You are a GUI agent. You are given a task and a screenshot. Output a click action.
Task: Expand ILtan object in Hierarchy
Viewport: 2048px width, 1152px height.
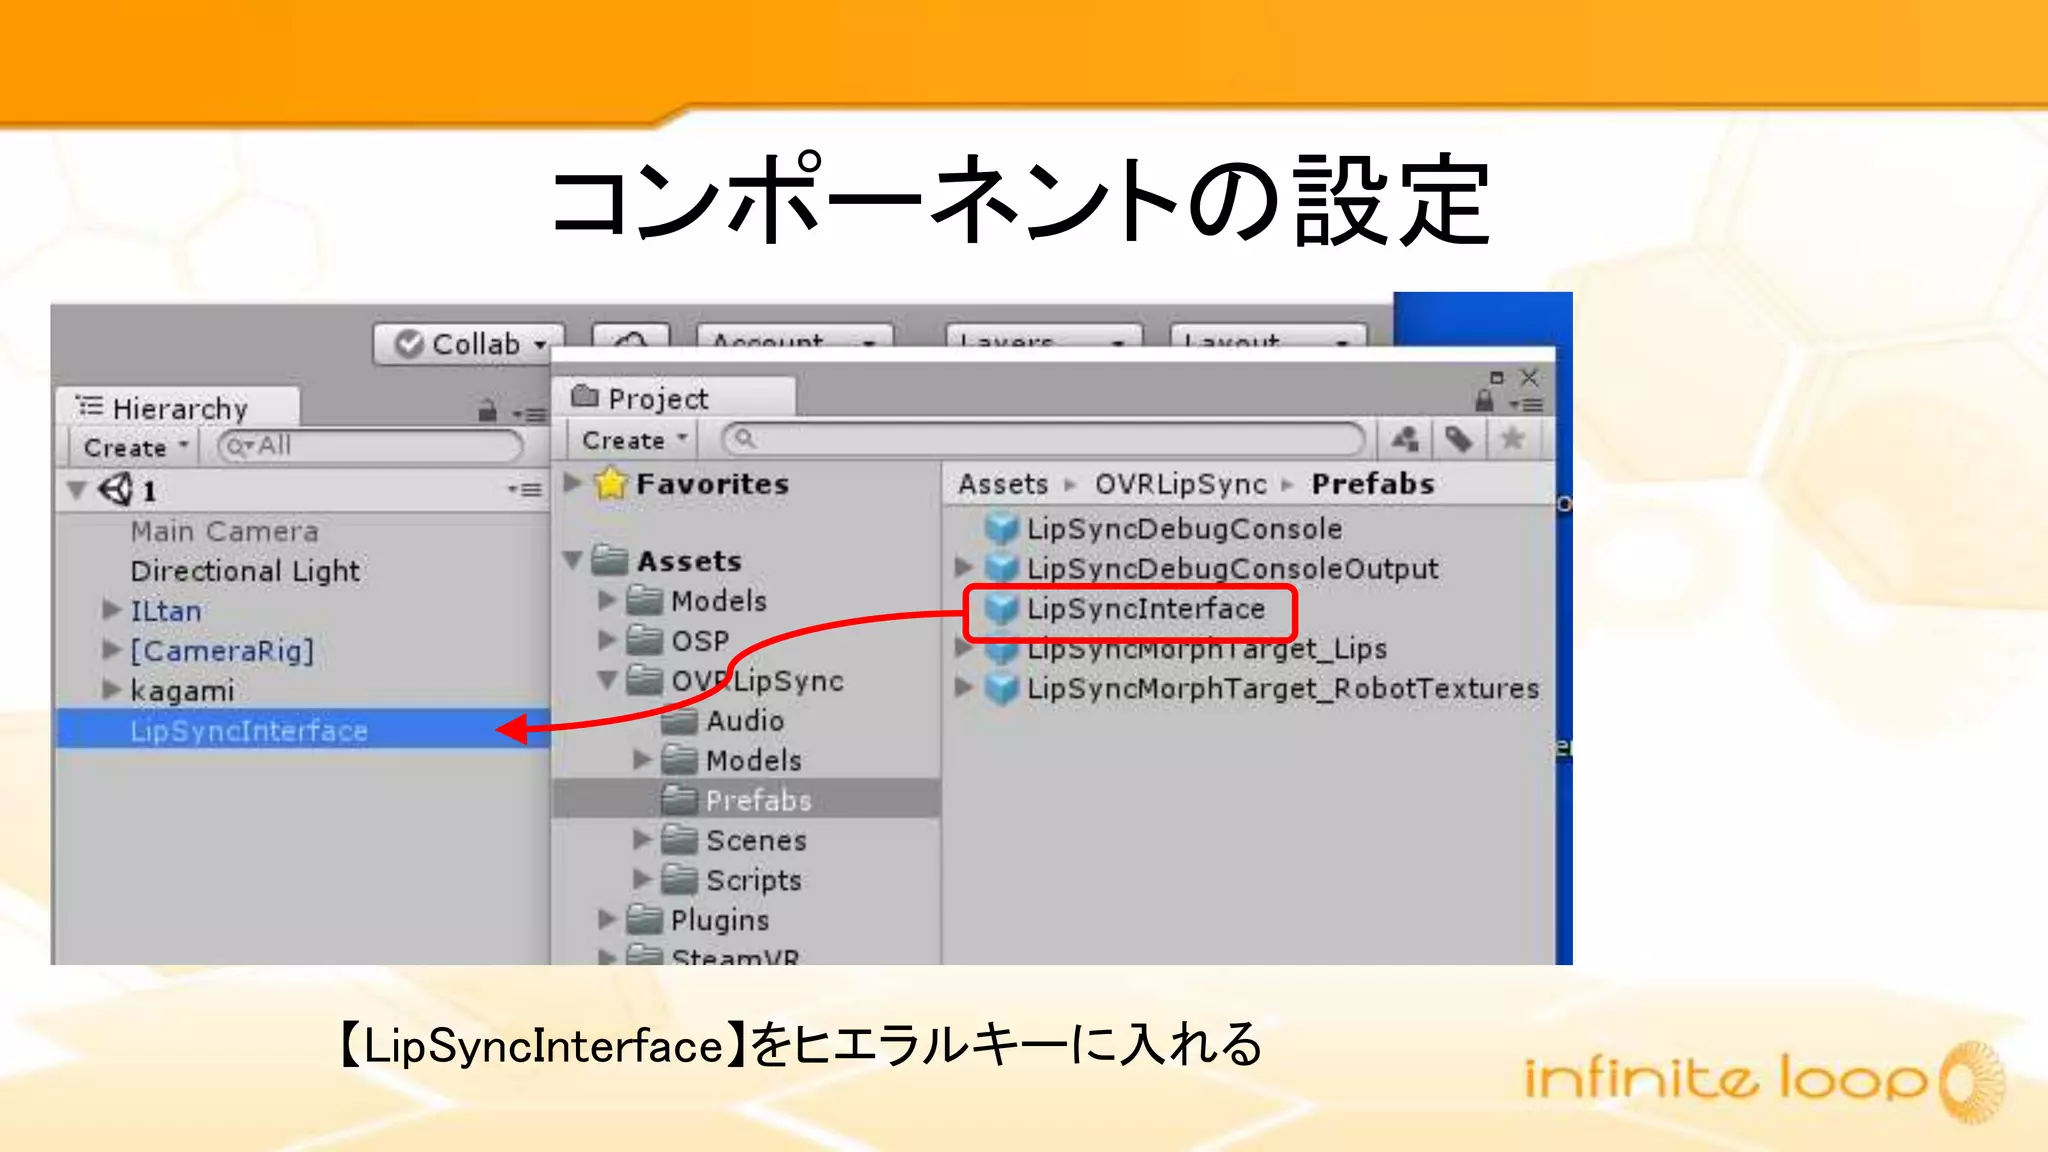point(111,610)
